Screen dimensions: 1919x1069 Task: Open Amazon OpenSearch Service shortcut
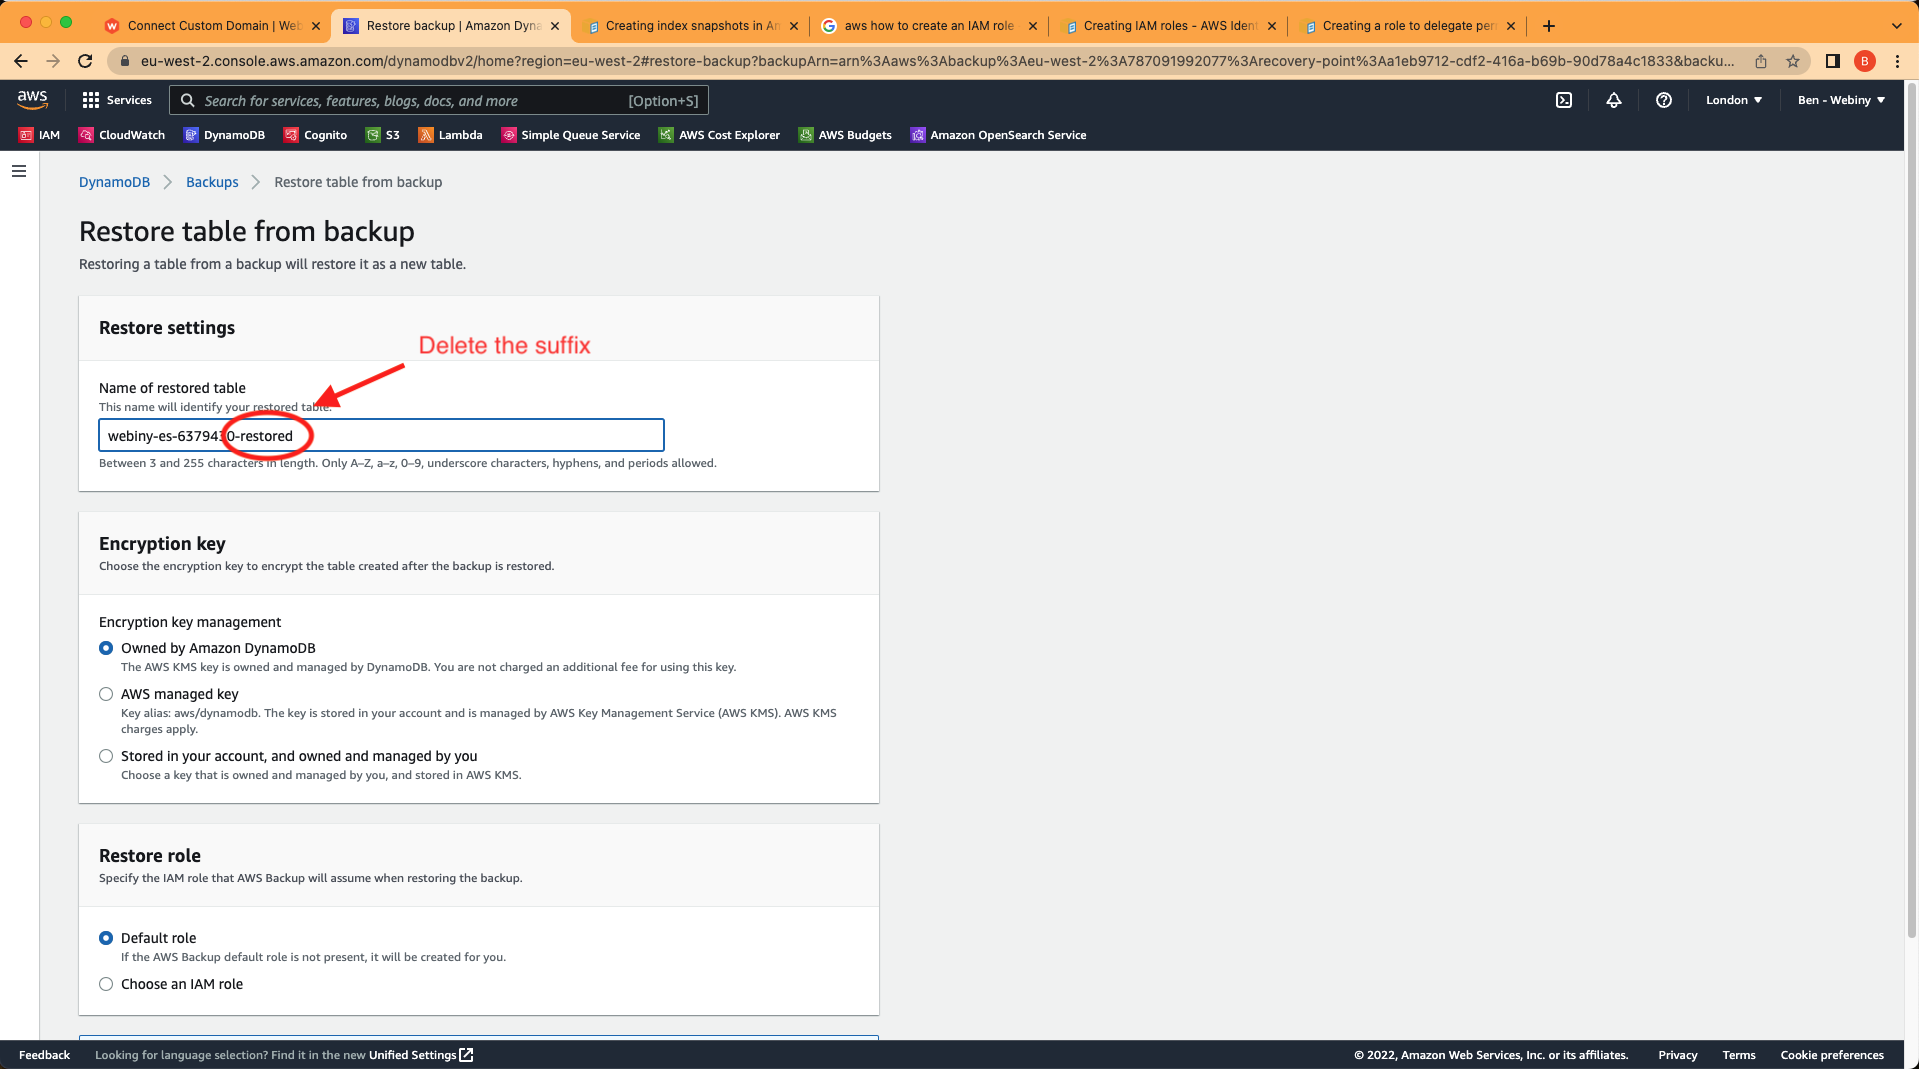pyautogui.click(x=997, y=134)
